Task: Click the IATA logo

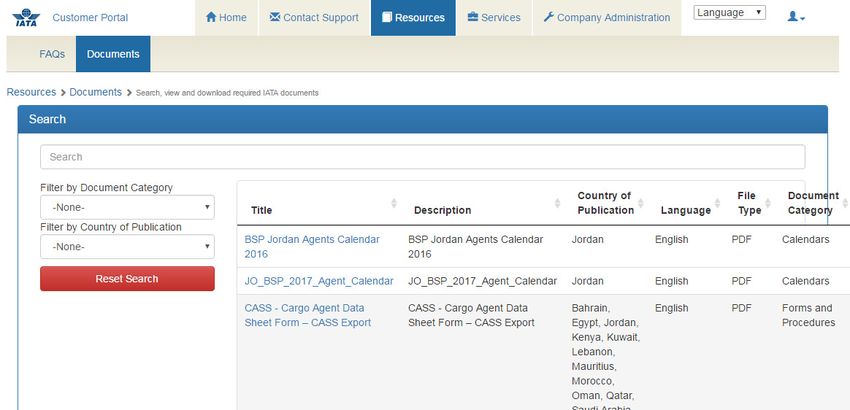Action: tap(26, 17)
